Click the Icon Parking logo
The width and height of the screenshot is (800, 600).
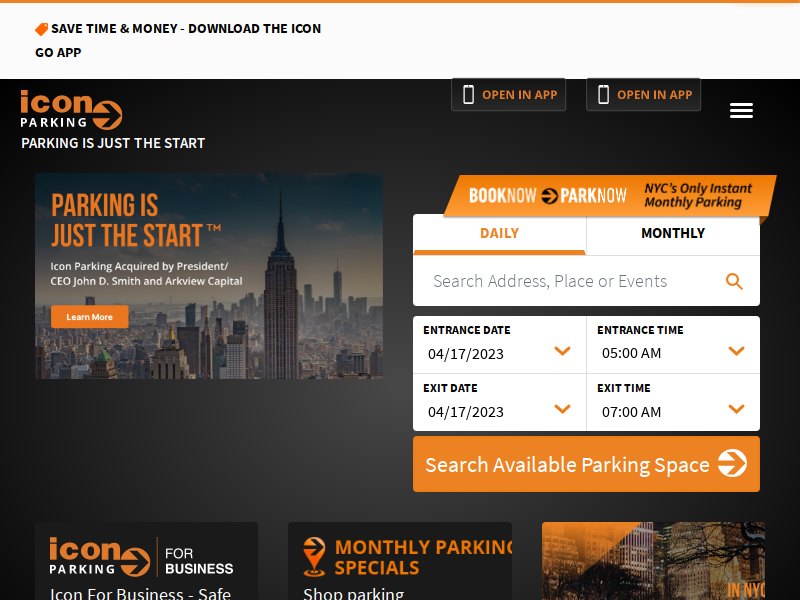[x=71, y=110]
